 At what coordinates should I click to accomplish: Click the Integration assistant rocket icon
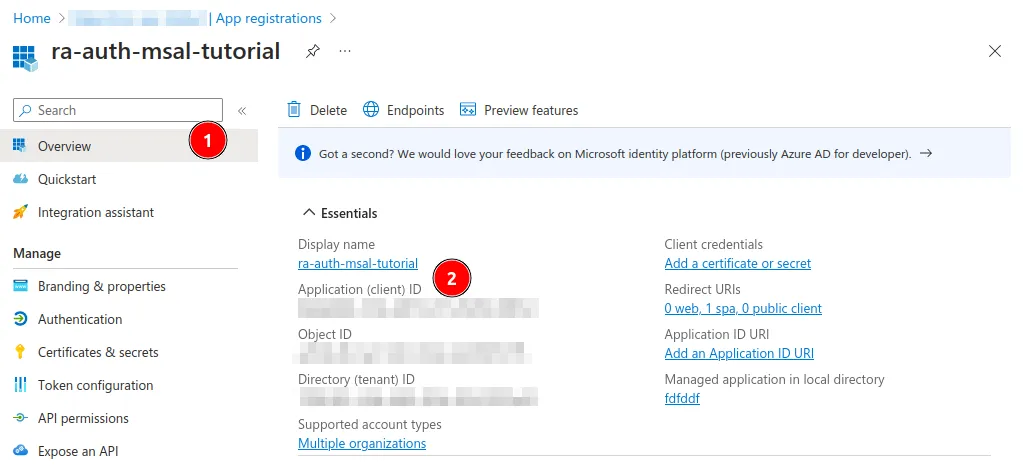pyautogui.click(x=20, y=212)
